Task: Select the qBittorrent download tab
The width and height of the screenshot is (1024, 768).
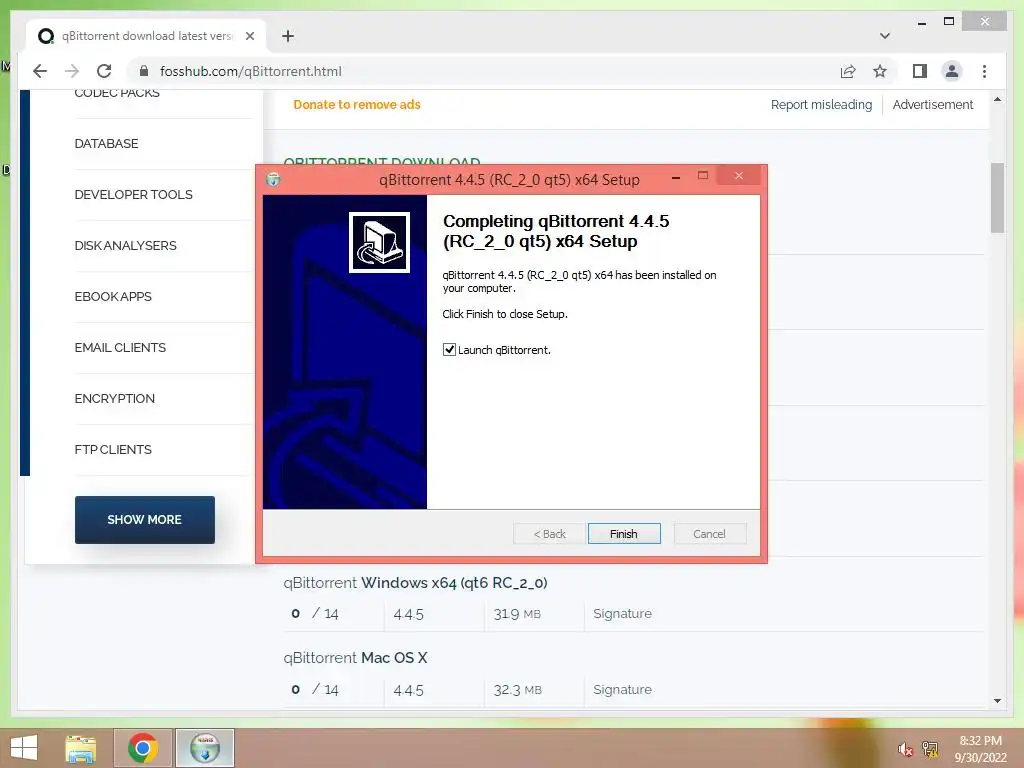Action: (x=146, y=36)
